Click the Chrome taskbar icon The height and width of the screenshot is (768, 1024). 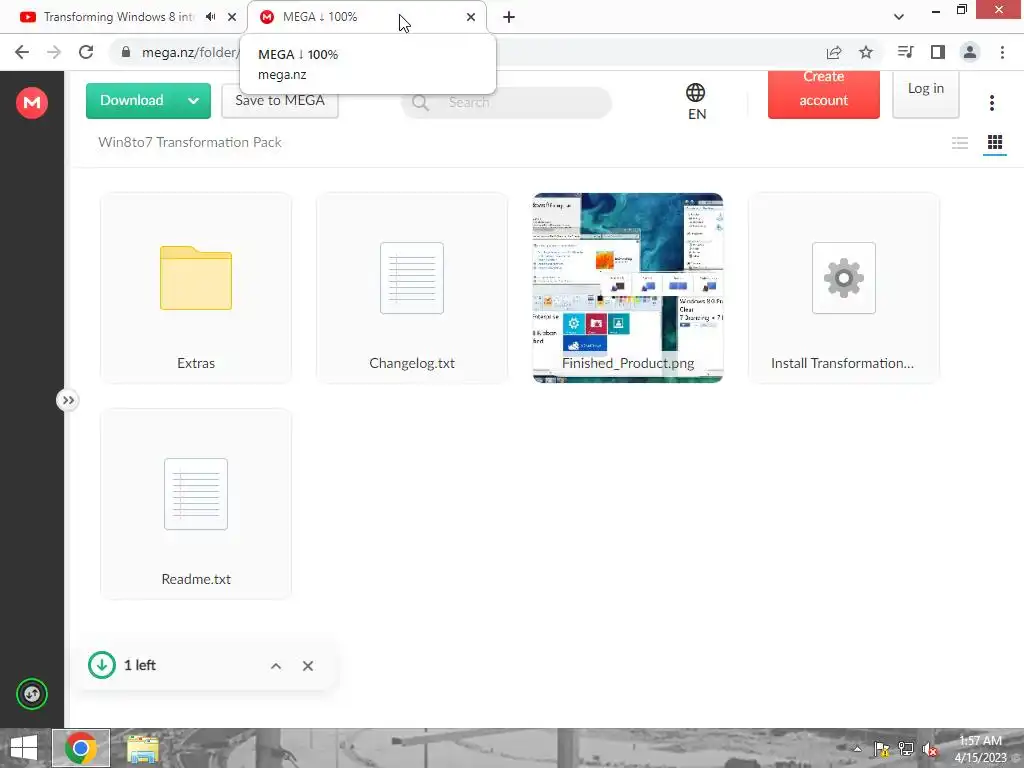[81, 748]
